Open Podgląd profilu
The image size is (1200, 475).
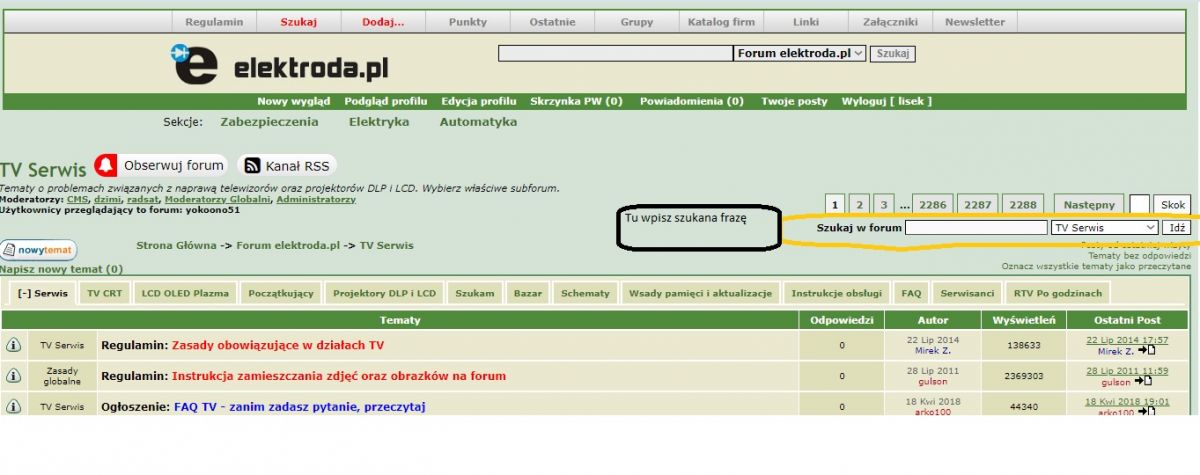click(x=386, y=101)
